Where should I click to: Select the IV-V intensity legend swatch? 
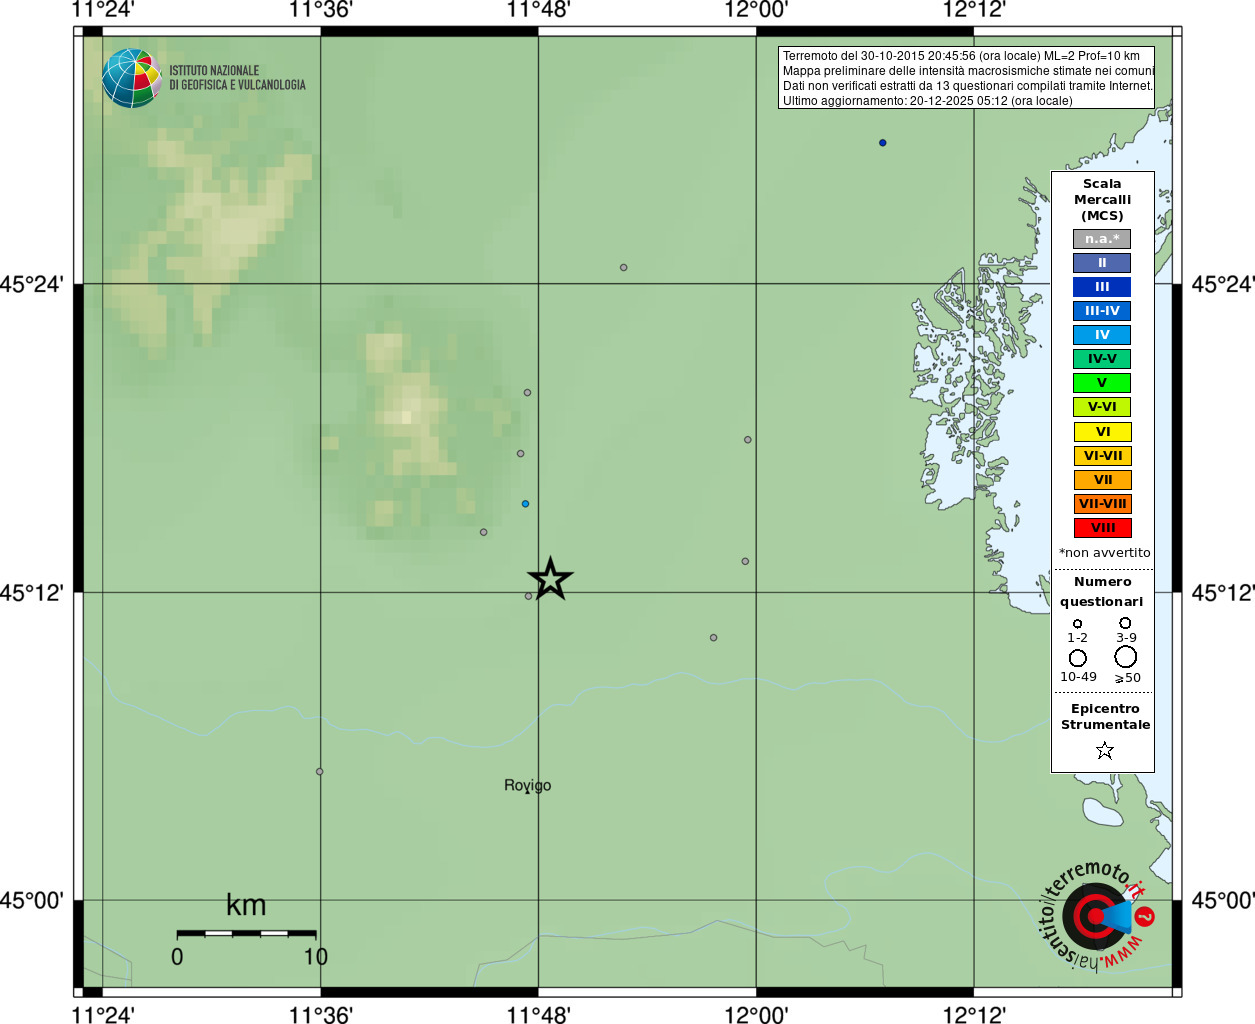pyautogui.click(x=1102, y=359)
